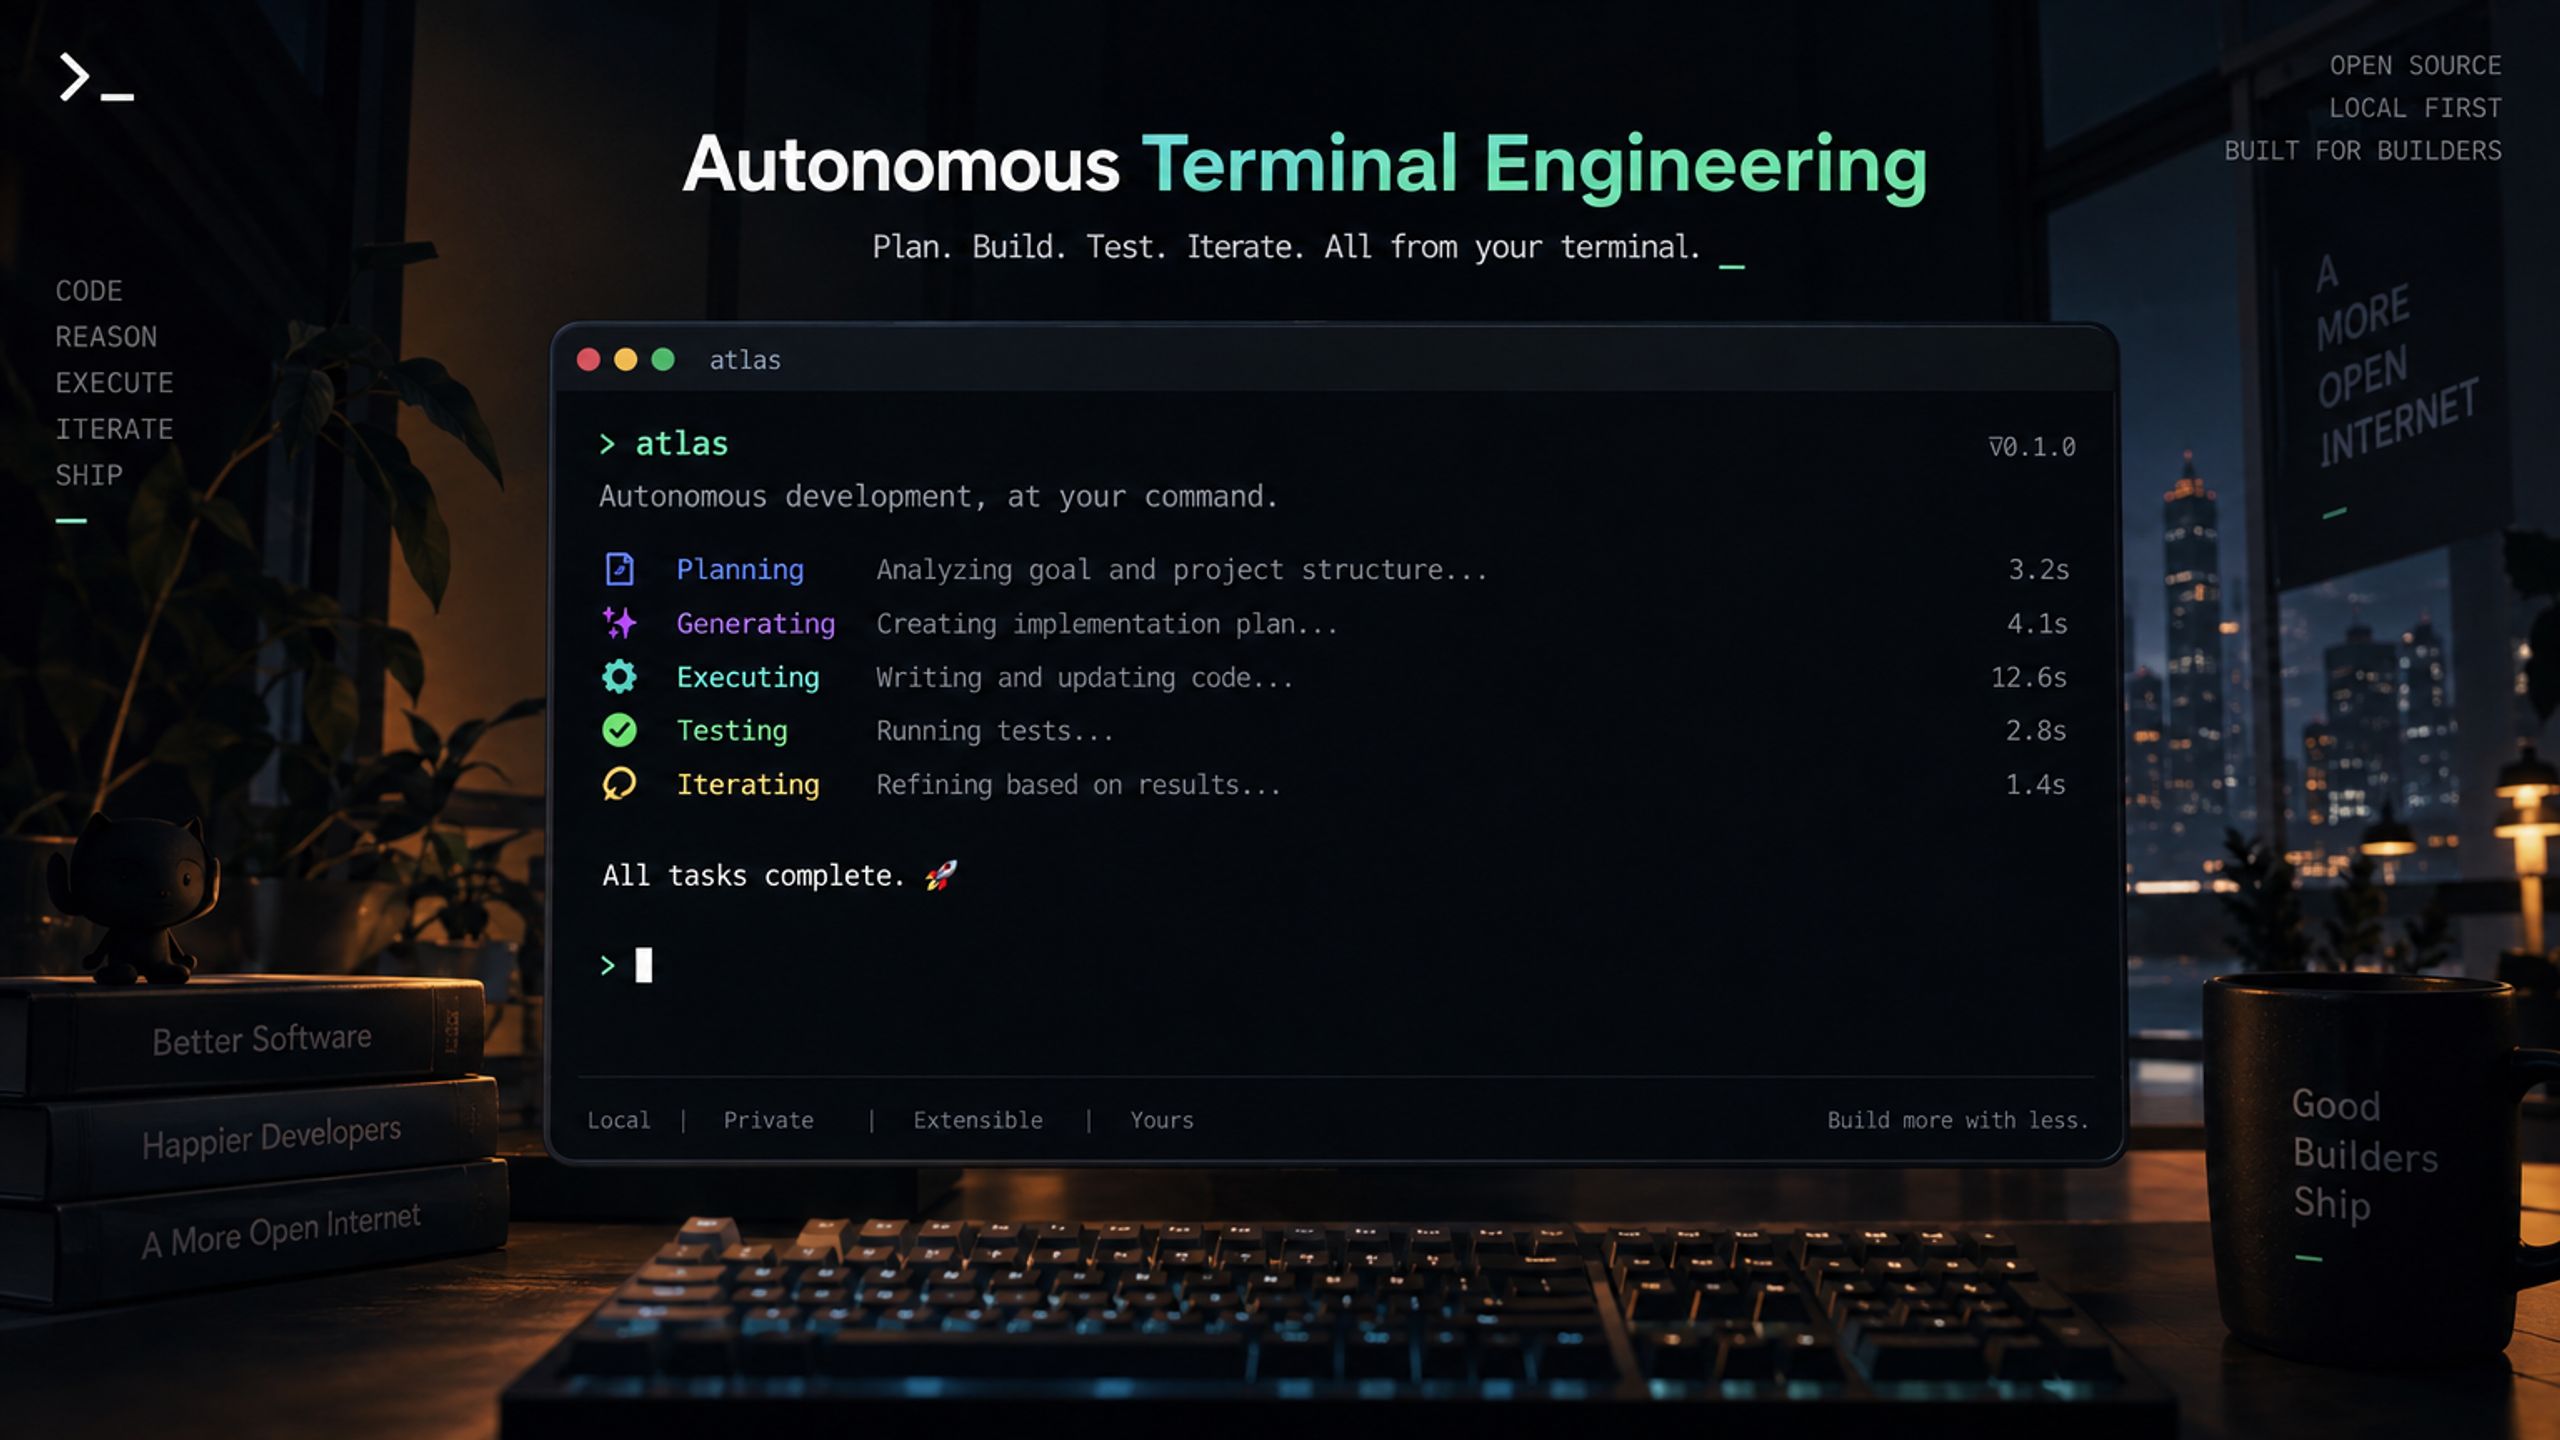Click the 'Testing' status label

click(x=732, y=731)
